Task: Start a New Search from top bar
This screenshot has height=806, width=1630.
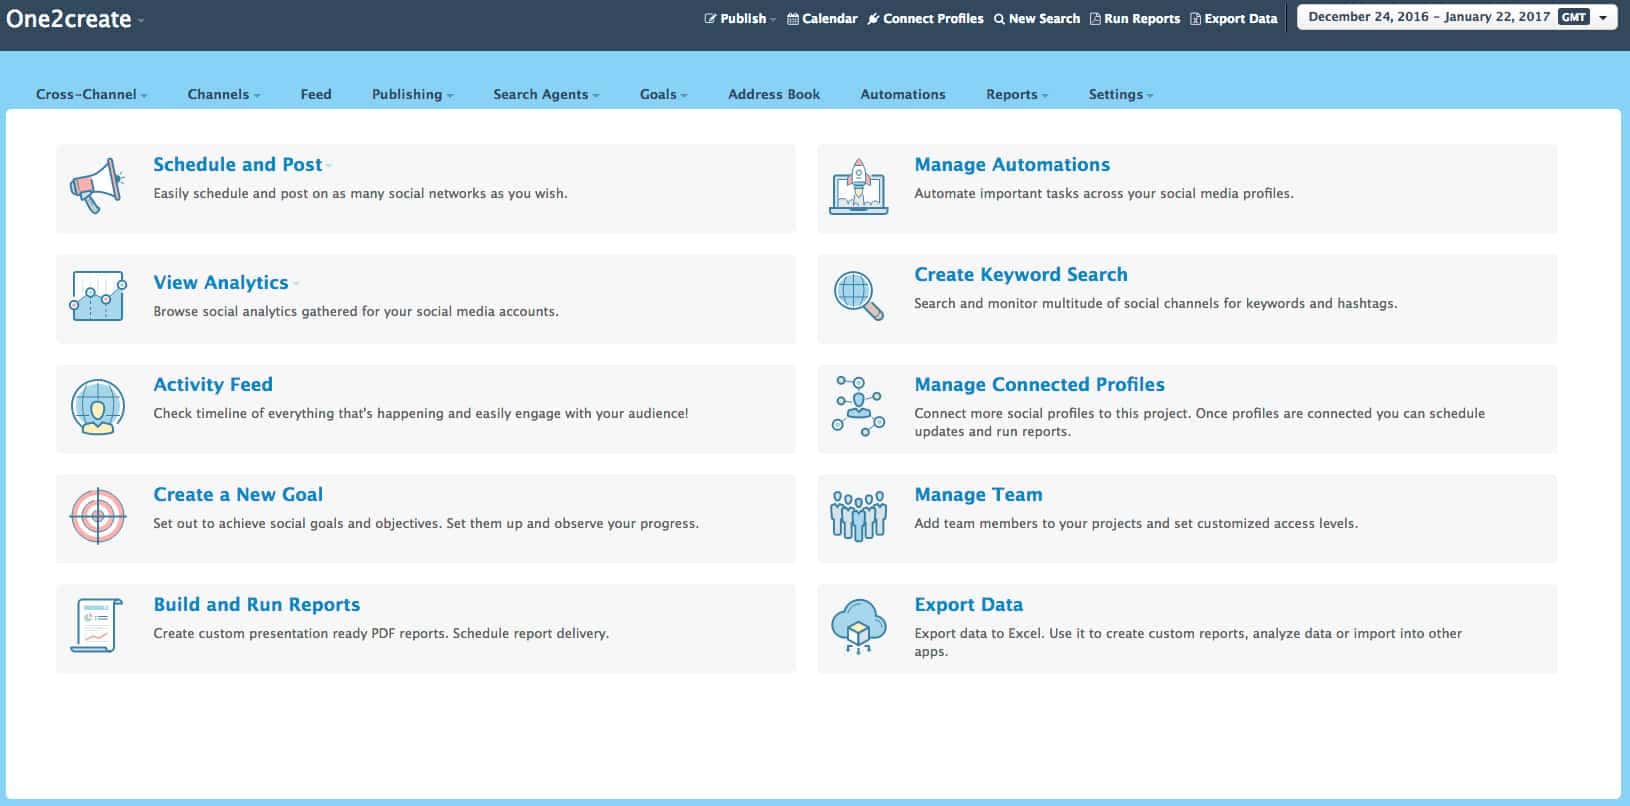Action: [x=1036, y=18]
